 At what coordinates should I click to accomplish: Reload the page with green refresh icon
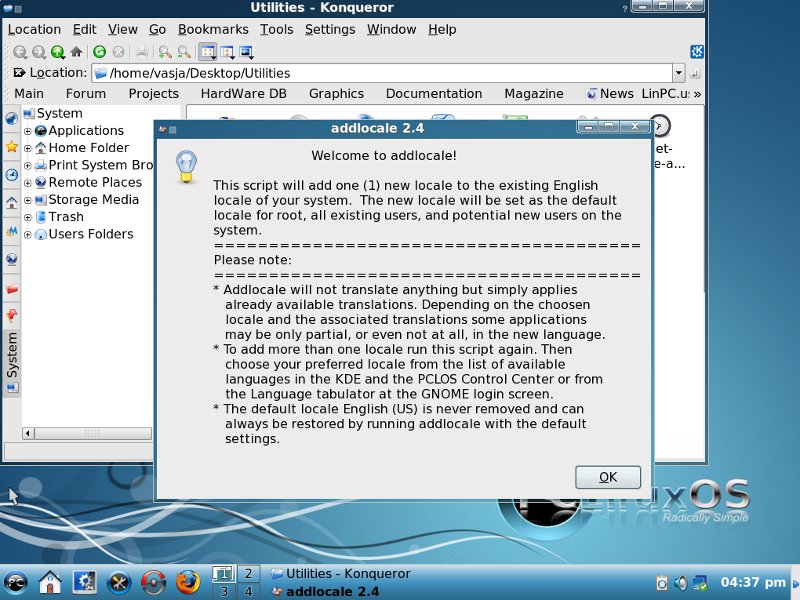coord(99,52)
